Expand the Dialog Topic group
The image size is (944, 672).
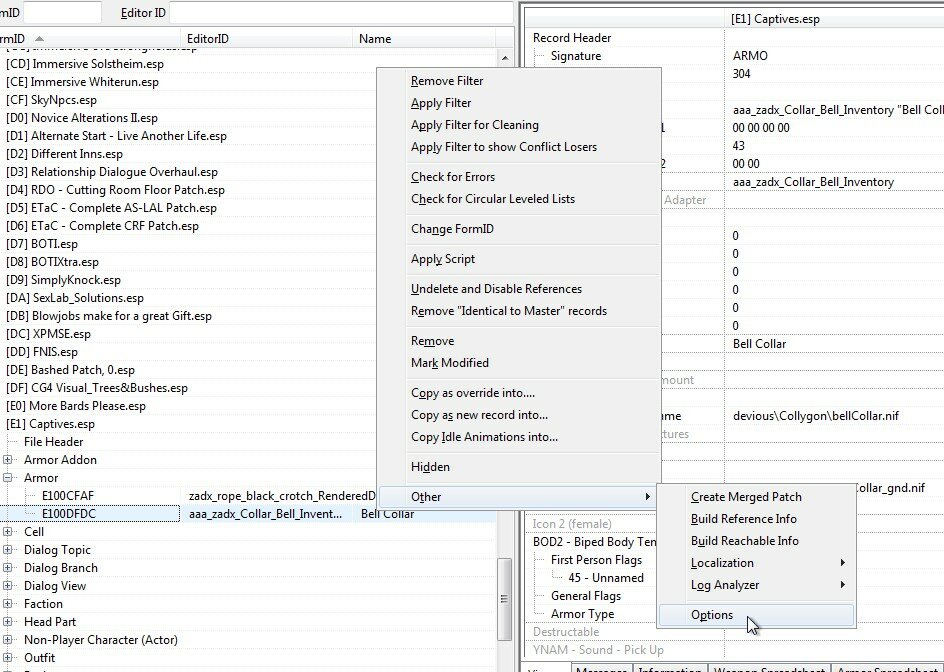point(8,550)
